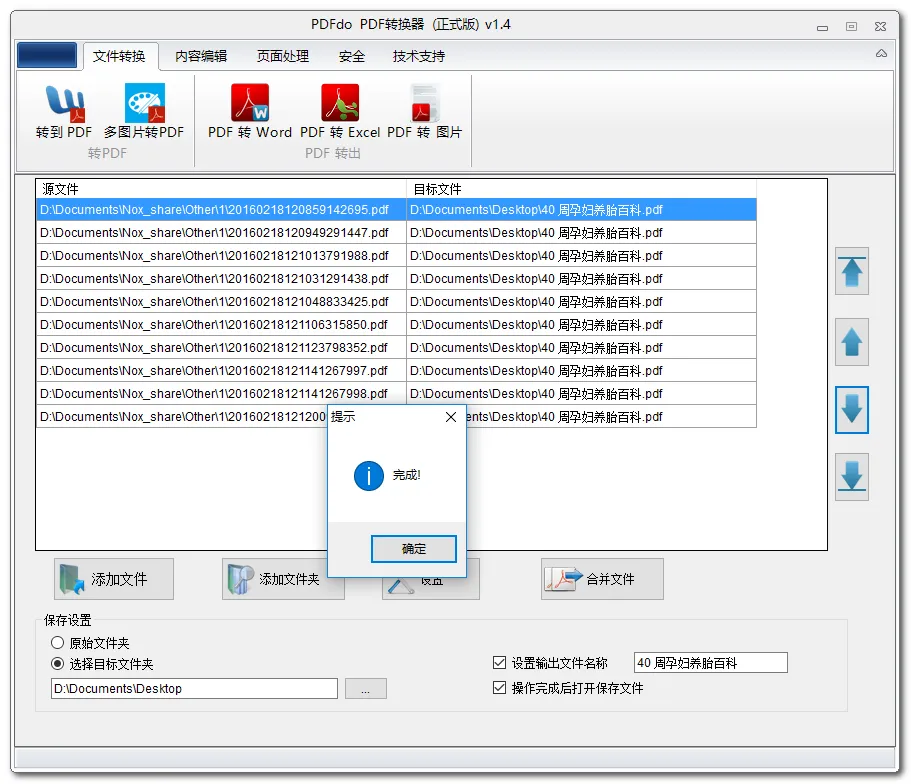
Task: Select the 原始文件夹 radio option
Action: point(58,643)
